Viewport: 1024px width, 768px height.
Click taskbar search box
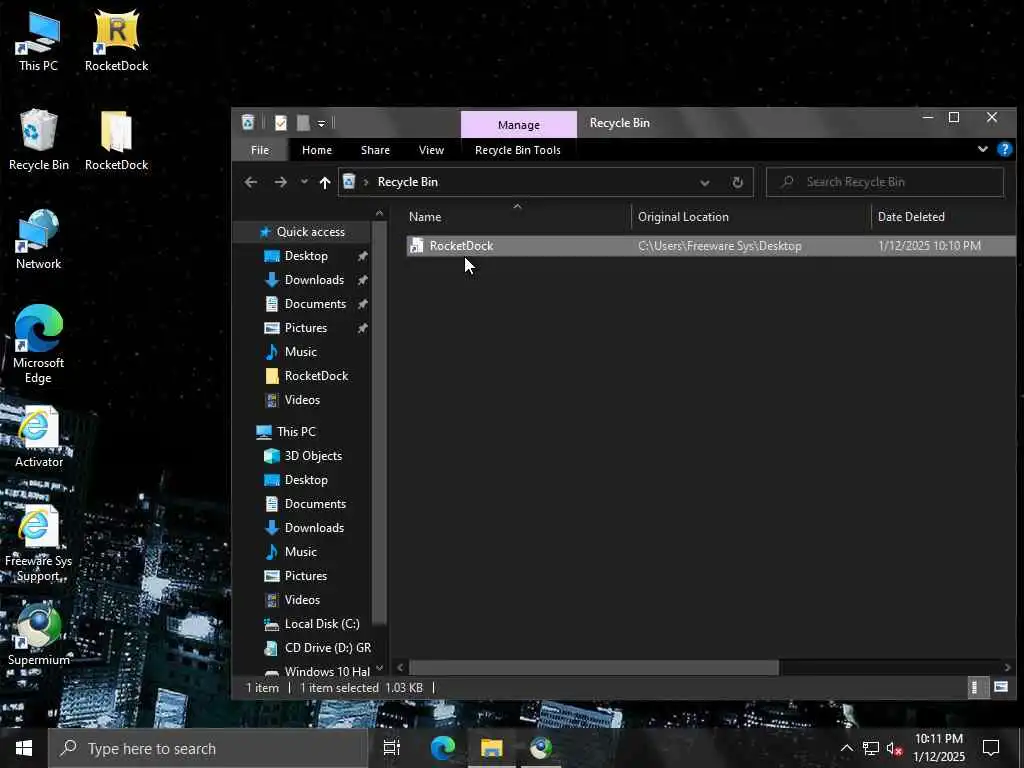coord(208,748)
